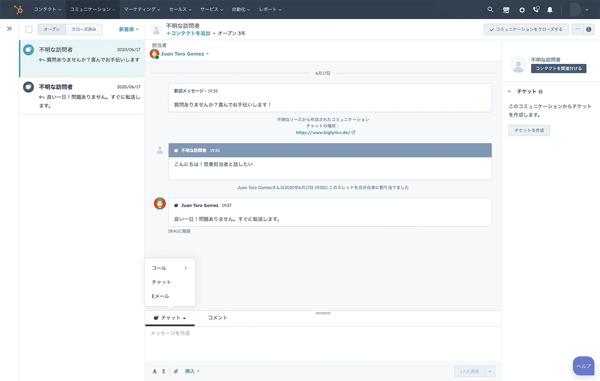
Task: Open the notifications bell
Action: pos(550,10)
